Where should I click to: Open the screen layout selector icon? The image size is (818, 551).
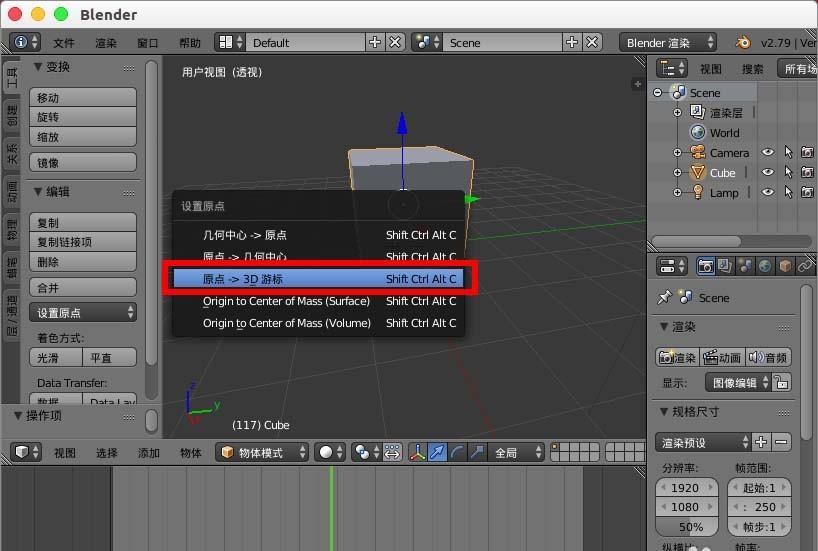(230, 42)
